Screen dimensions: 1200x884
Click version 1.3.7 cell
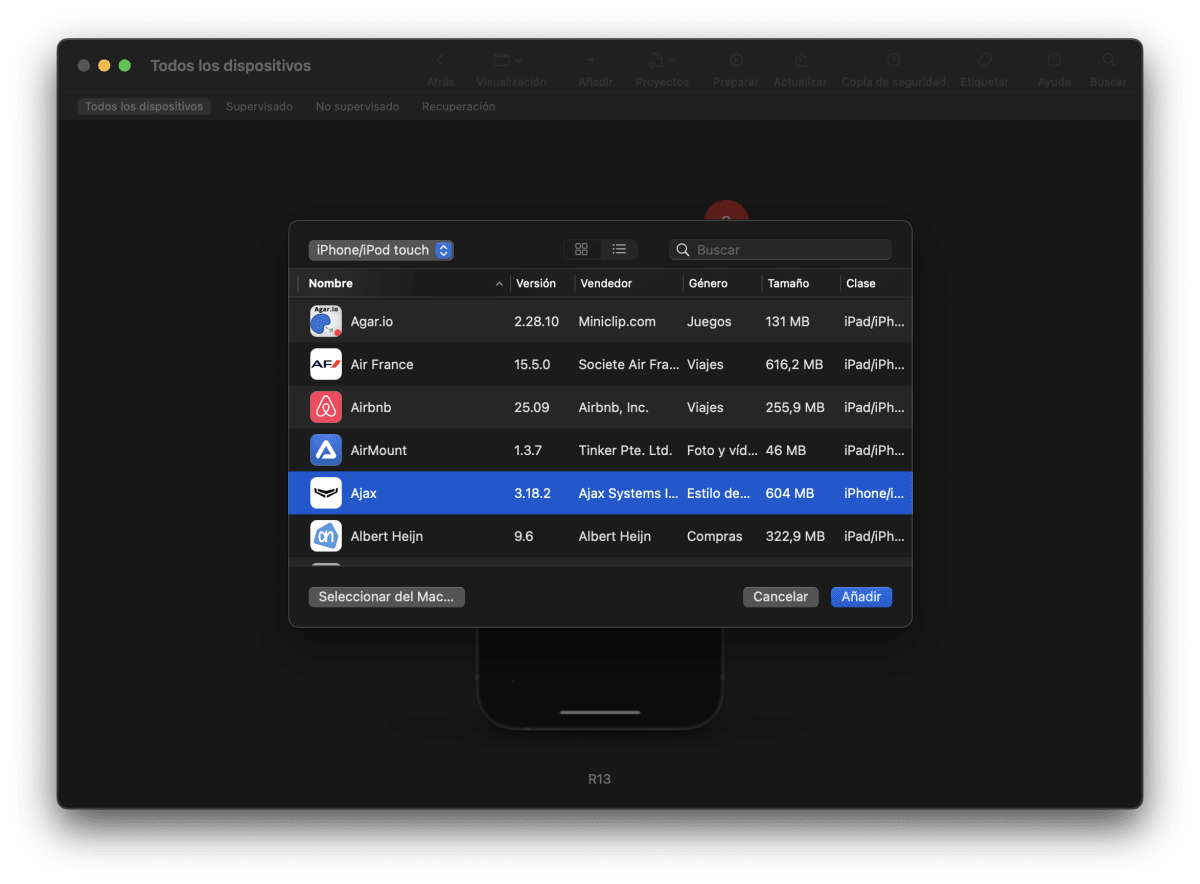pos(528,451)
